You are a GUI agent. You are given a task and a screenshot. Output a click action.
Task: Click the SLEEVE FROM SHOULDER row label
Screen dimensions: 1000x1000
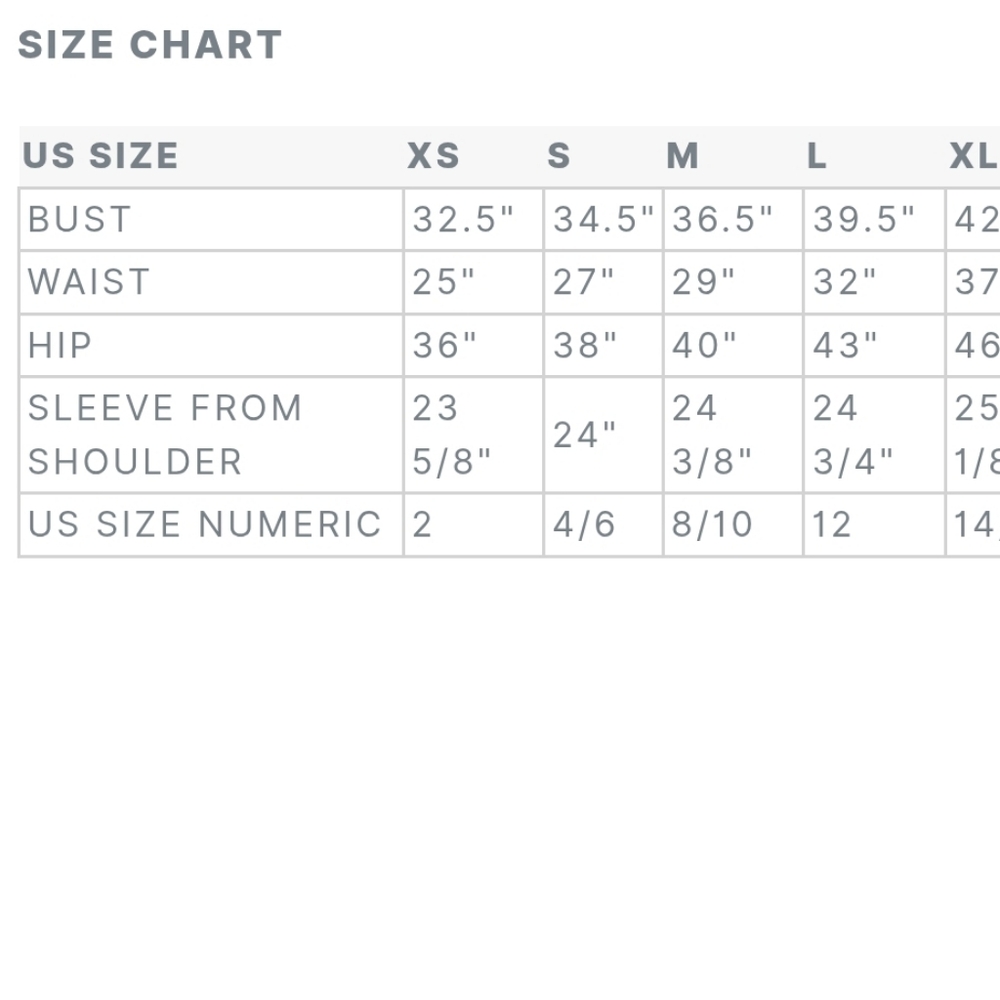pos(165,435)
